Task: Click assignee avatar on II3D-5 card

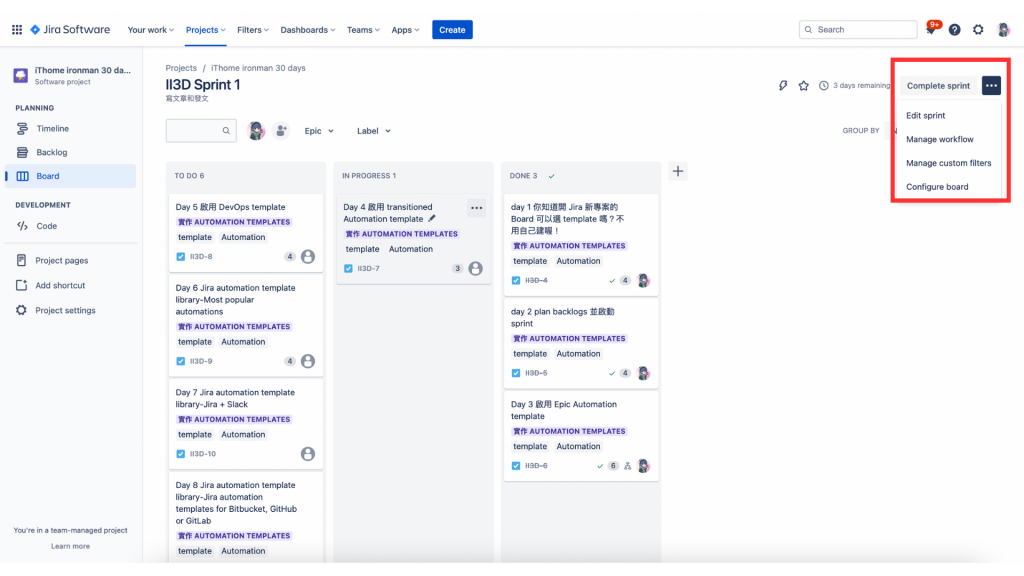Action: point(643,373)
